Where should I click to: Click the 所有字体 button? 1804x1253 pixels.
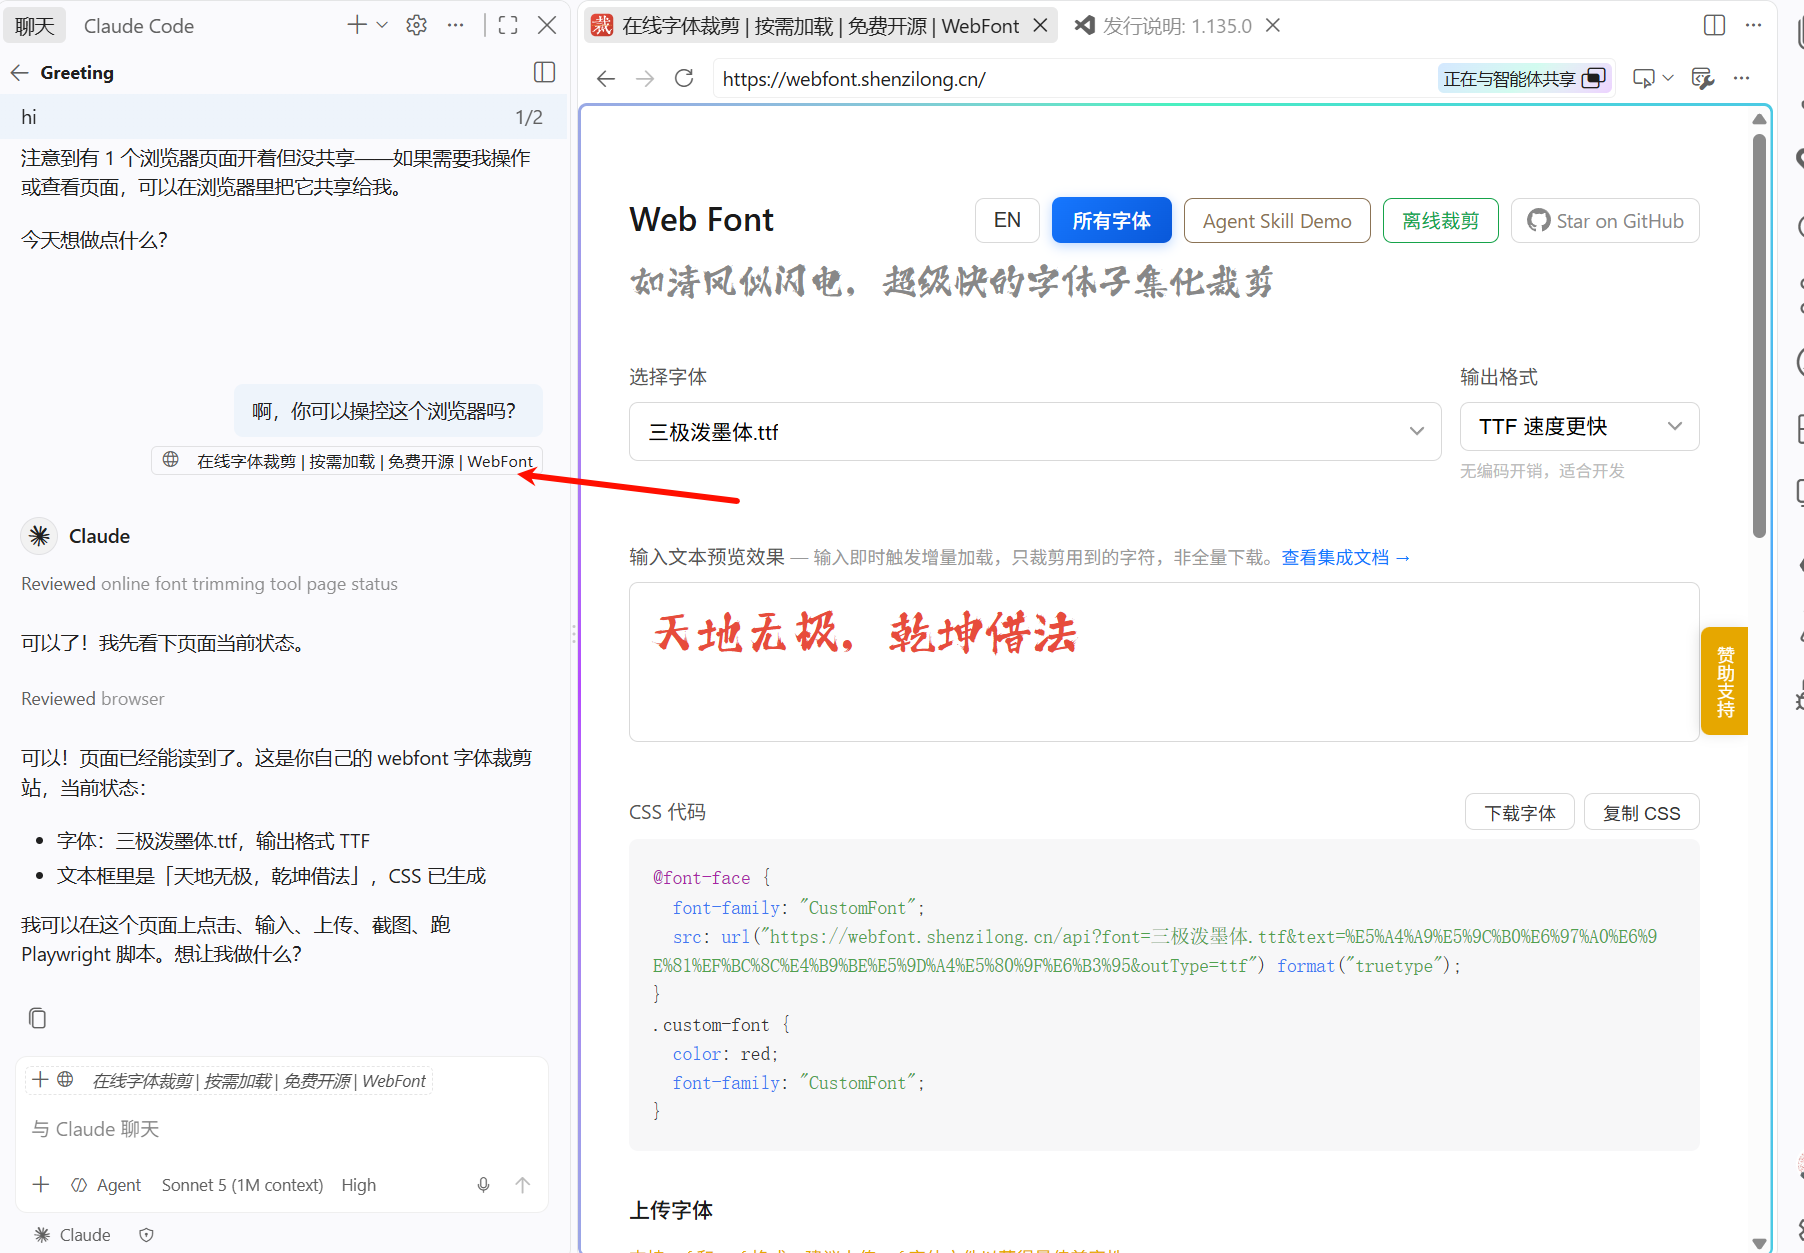(x=1111, y=220)
